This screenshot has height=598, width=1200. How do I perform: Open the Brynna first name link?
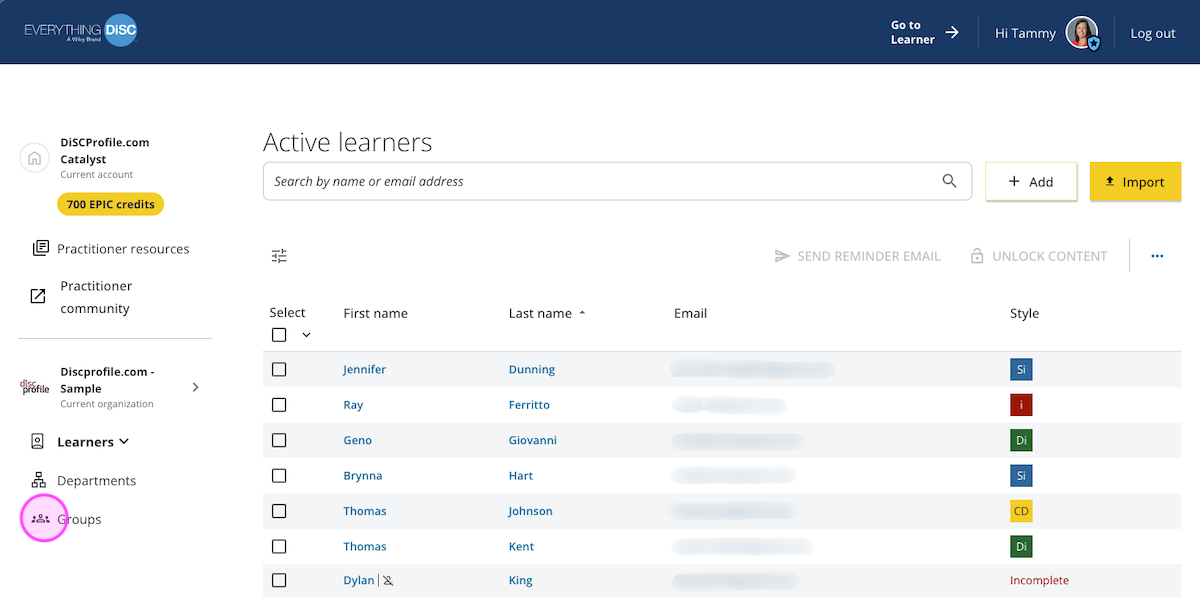pyautogui.click(x=362, y=475)
